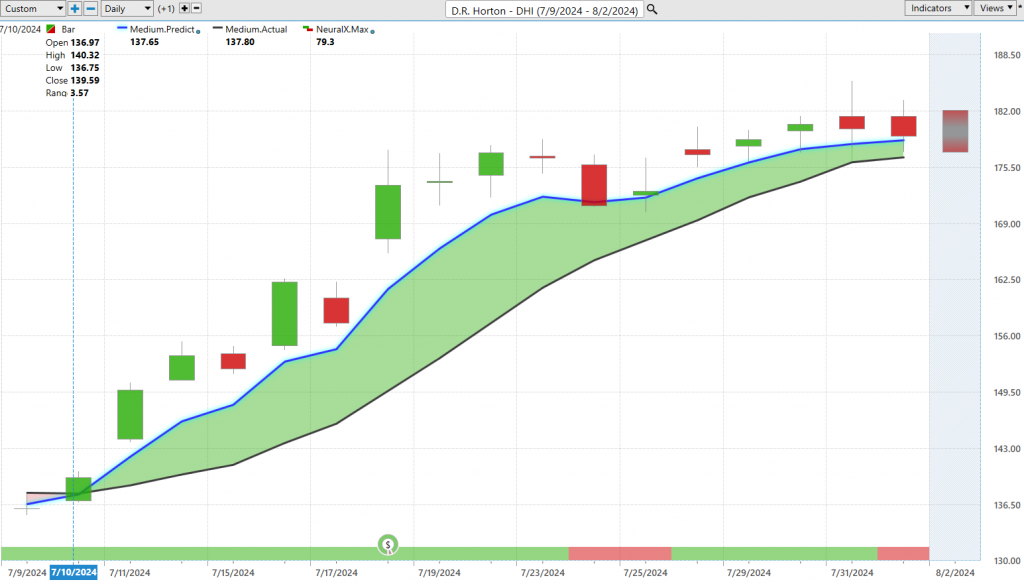Click the black minus button beside (+1)
The height and width of the screenshot is (584, 1024).
[196, 8]
